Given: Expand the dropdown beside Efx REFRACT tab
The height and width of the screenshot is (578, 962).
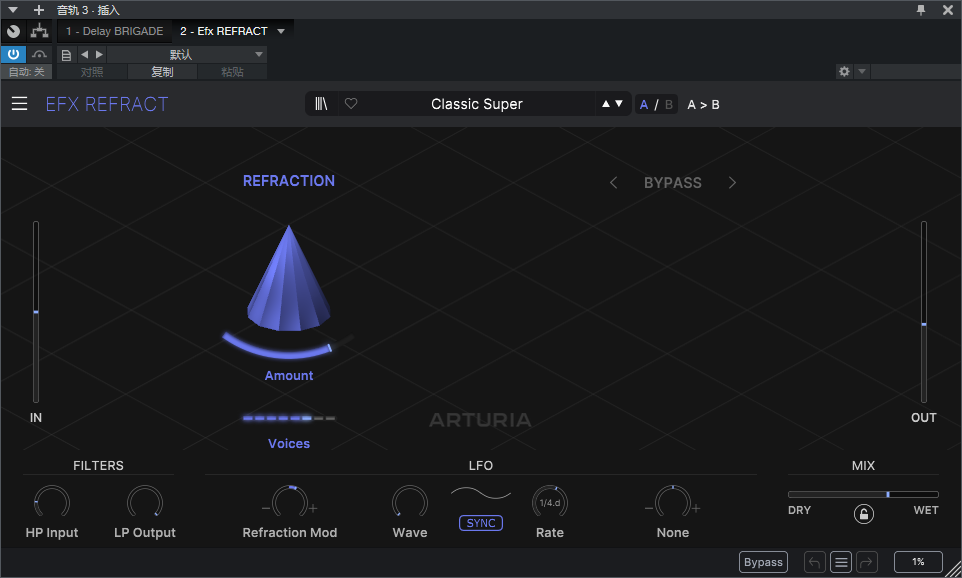Looking at the screenshot, I should pos(281,31).
